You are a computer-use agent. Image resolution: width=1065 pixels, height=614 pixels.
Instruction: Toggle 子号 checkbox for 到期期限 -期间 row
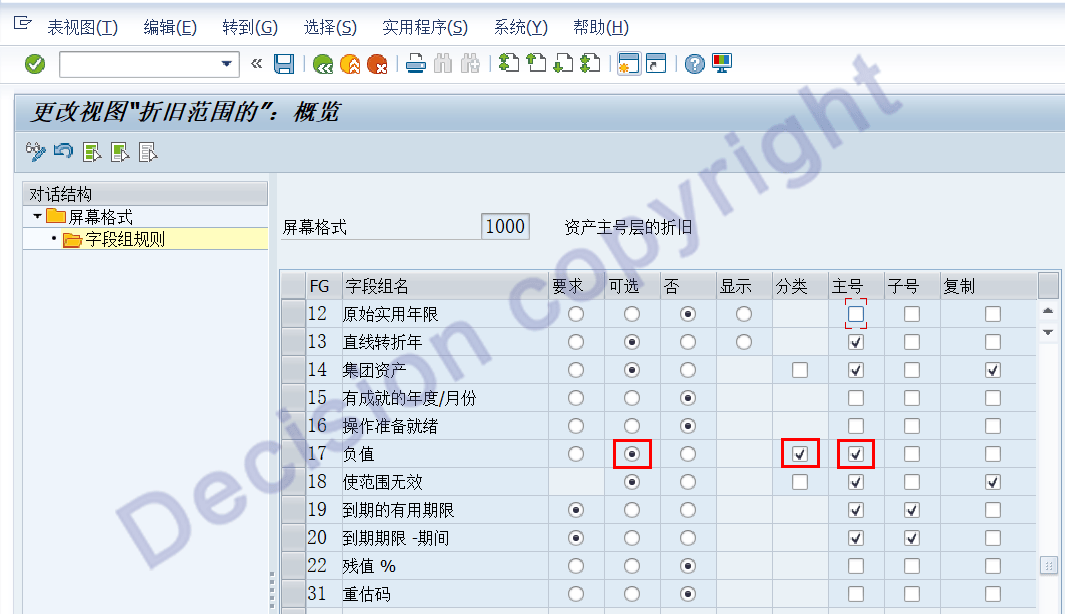click(x=912, y=538)
